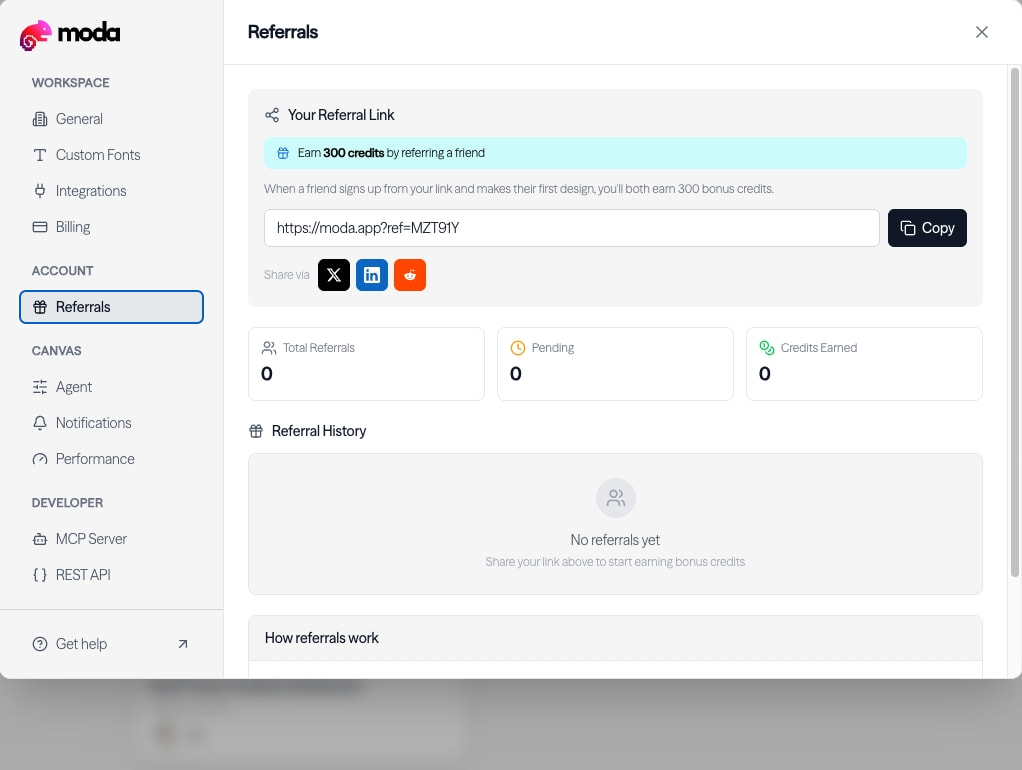The width and height of the screenshot is (1022, 770).
Task: Close the Referrals settings dialog
Action: 982,32
